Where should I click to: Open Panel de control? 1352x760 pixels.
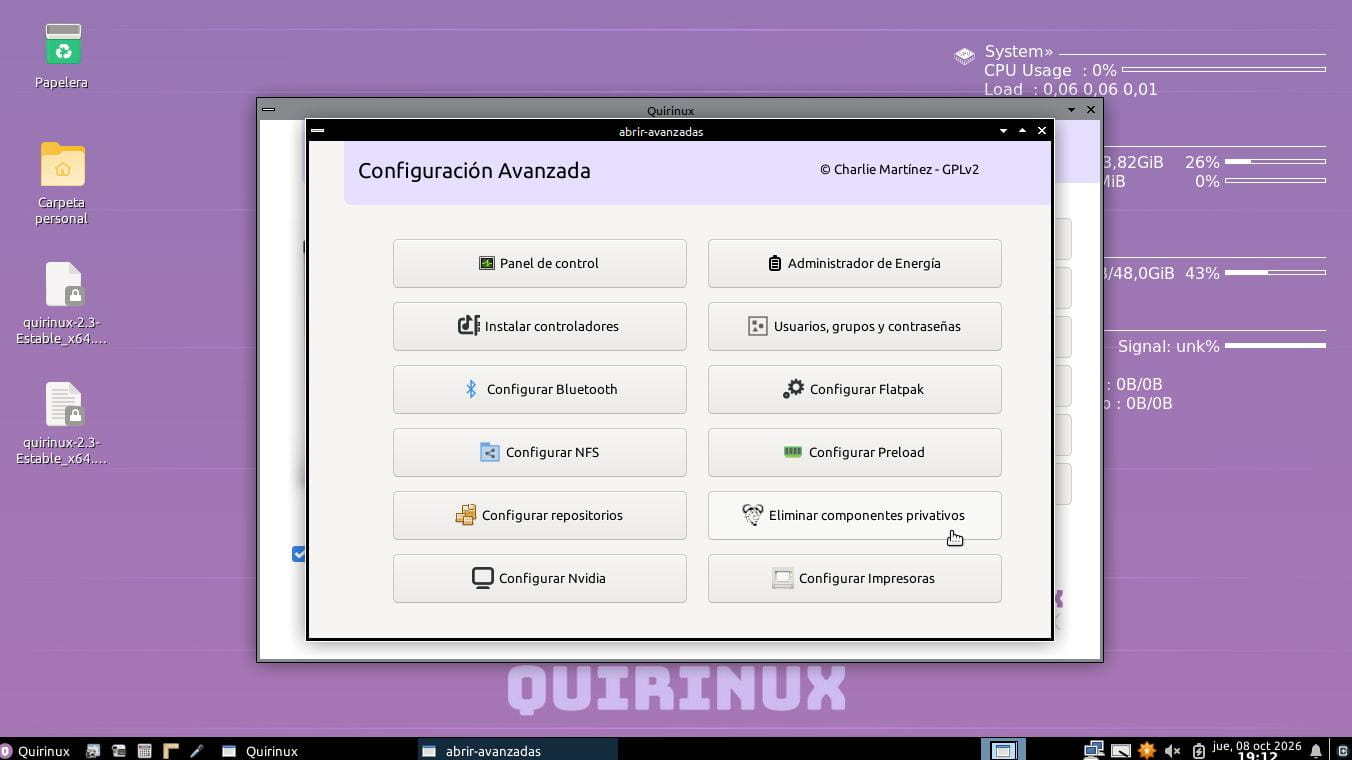click(539, 263)
